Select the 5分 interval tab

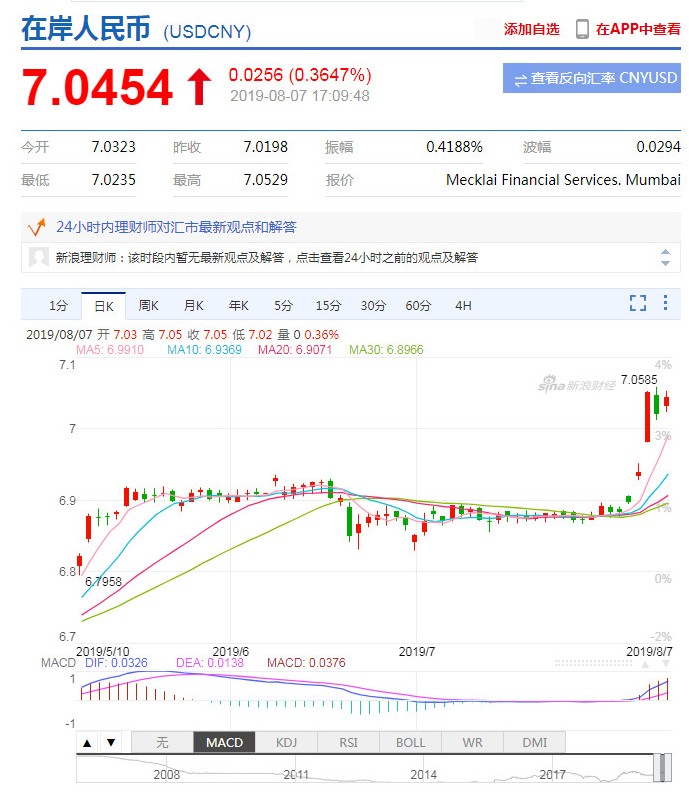pos(283,305)
